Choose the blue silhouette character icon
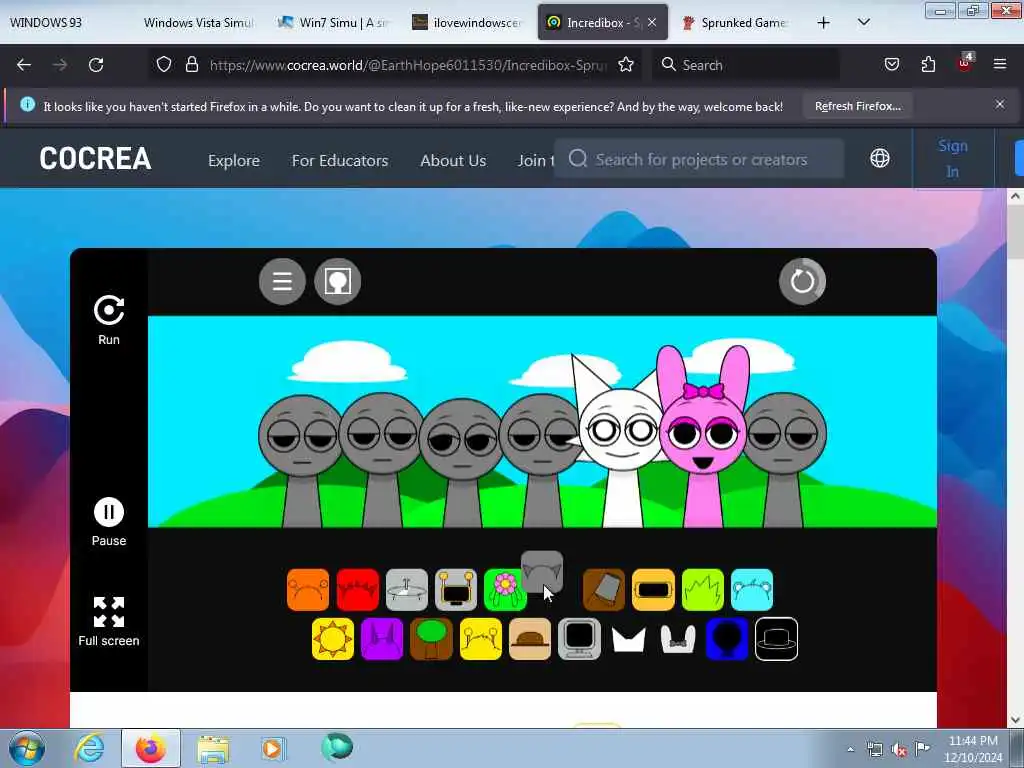The height and width of the screenshot is (768, 1024). point(727,639)
